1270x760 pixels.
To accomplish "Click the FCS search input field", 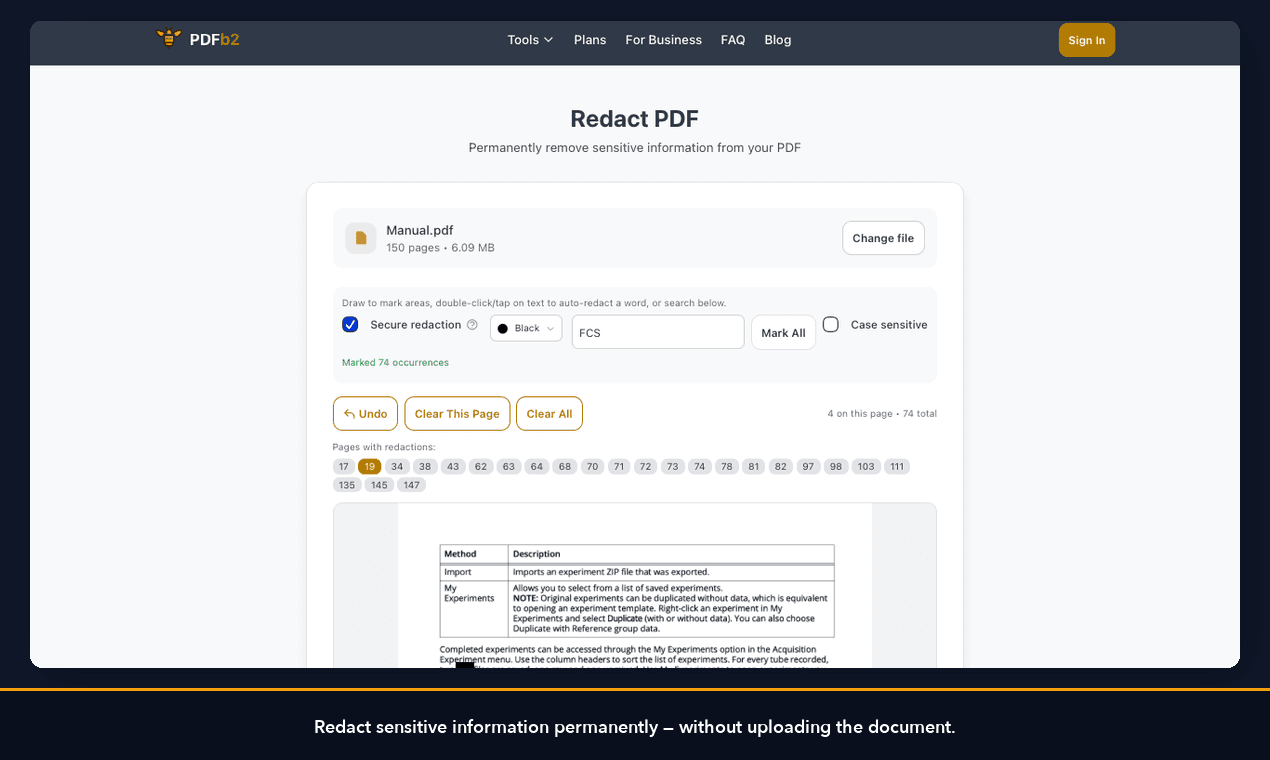I will click(657, 331).
